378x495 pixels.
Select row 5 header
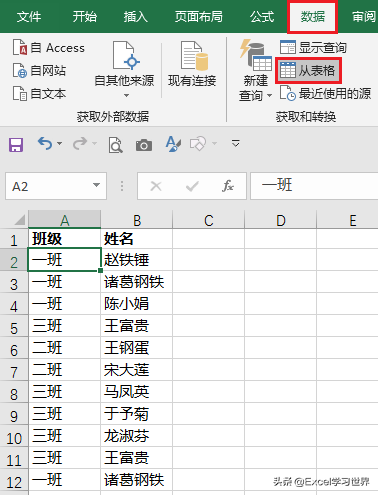(14, 327)
